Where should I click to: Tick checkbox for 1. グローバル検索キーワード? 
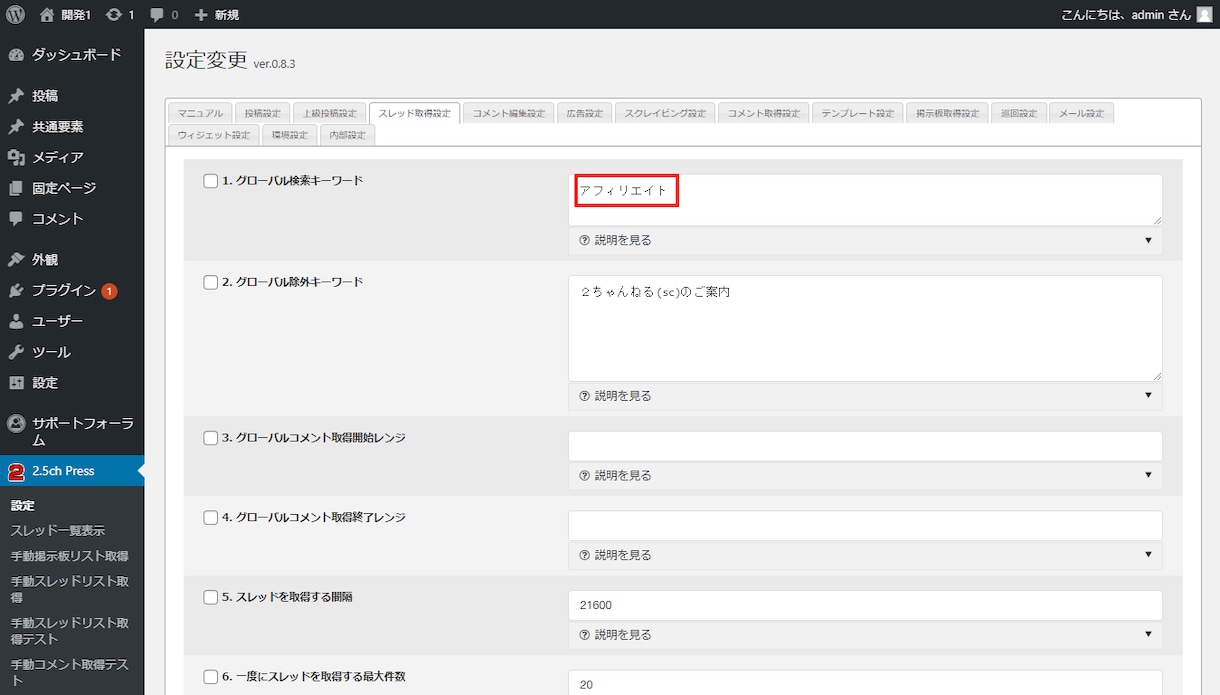click(211, 181)
